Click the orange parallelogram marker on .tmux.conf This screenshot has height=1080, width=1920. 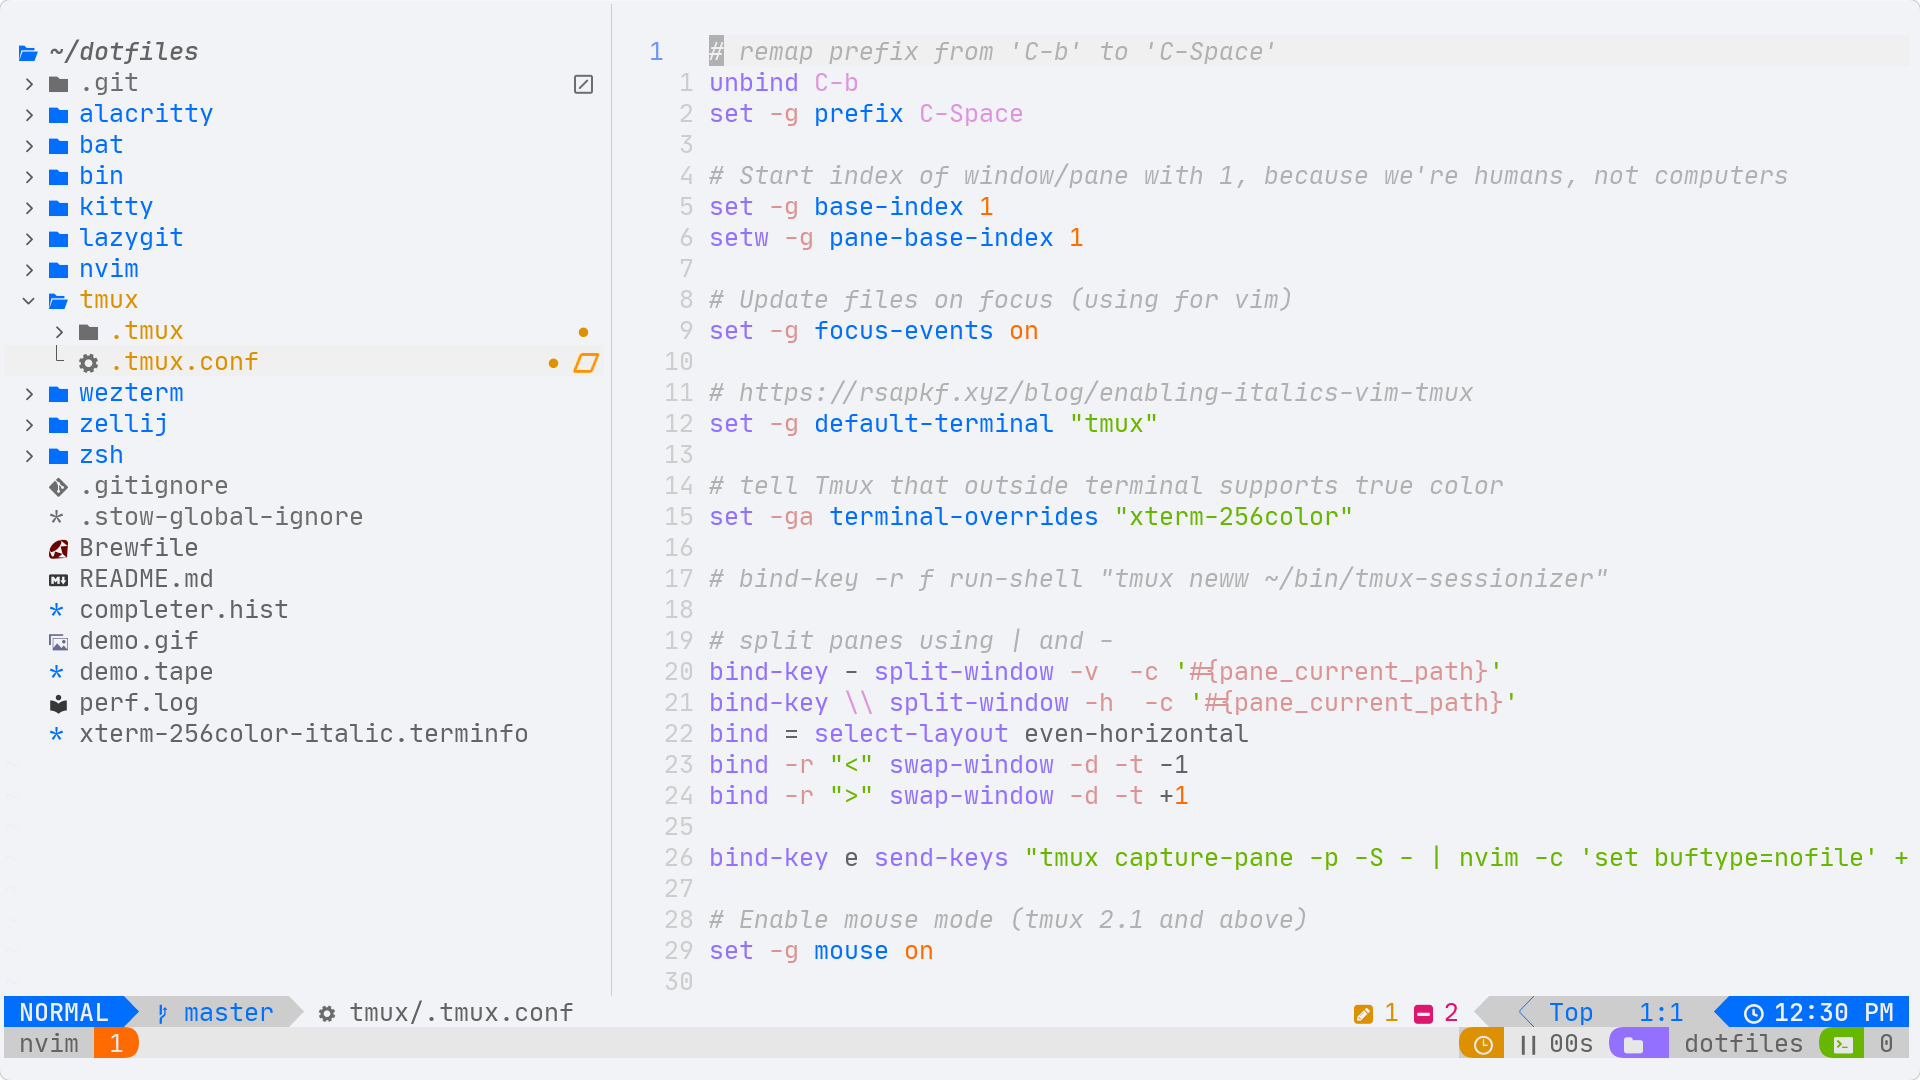click(586, 363)
